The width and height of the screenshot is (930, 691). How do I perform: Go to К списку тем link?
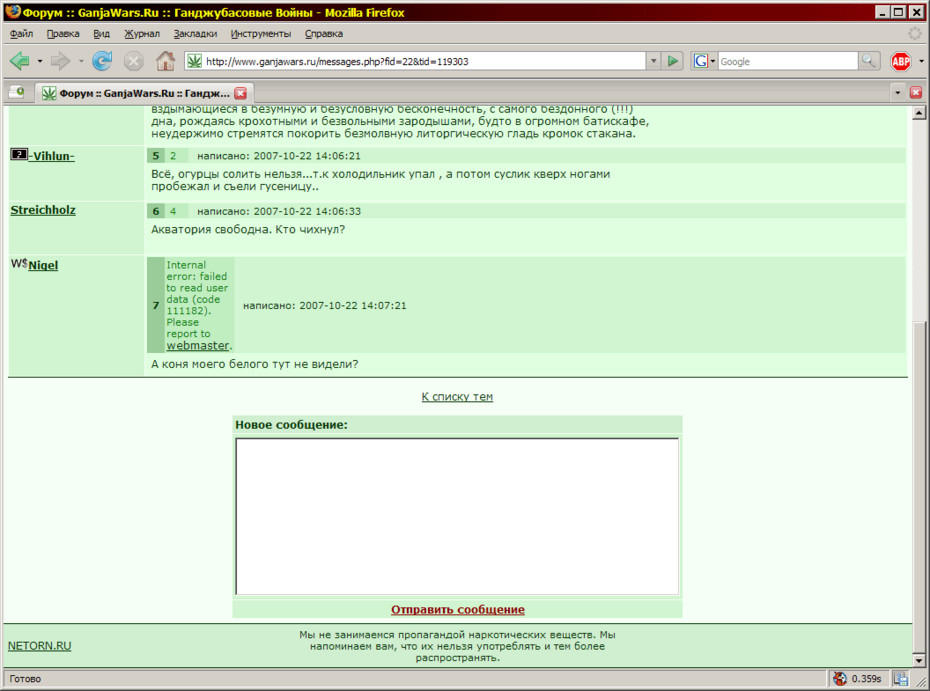(457, 396)
